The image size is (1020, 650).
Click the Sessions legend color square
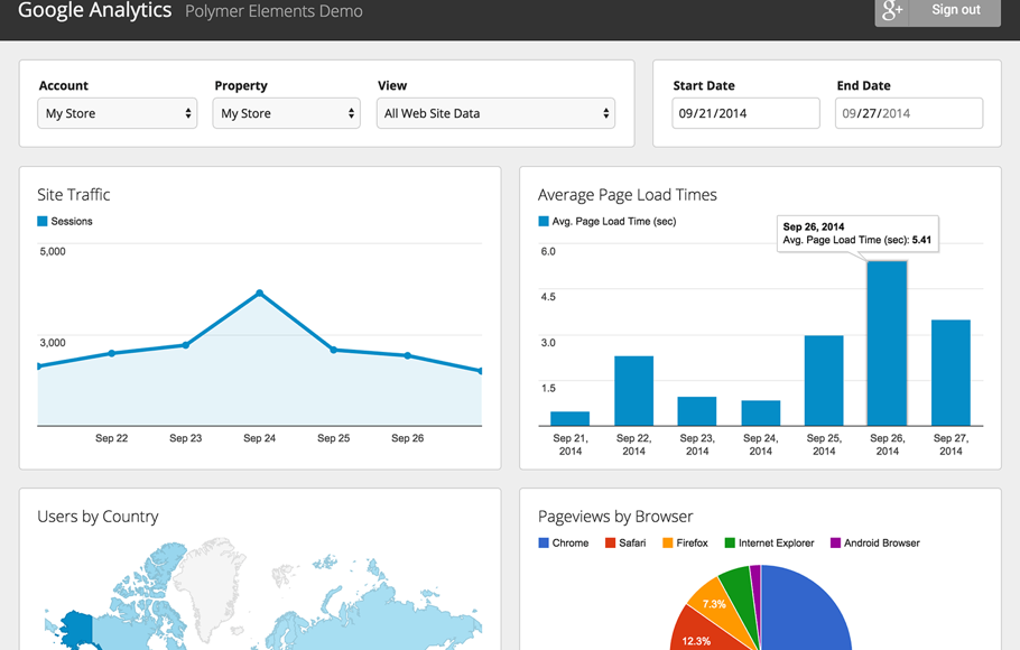42,221
